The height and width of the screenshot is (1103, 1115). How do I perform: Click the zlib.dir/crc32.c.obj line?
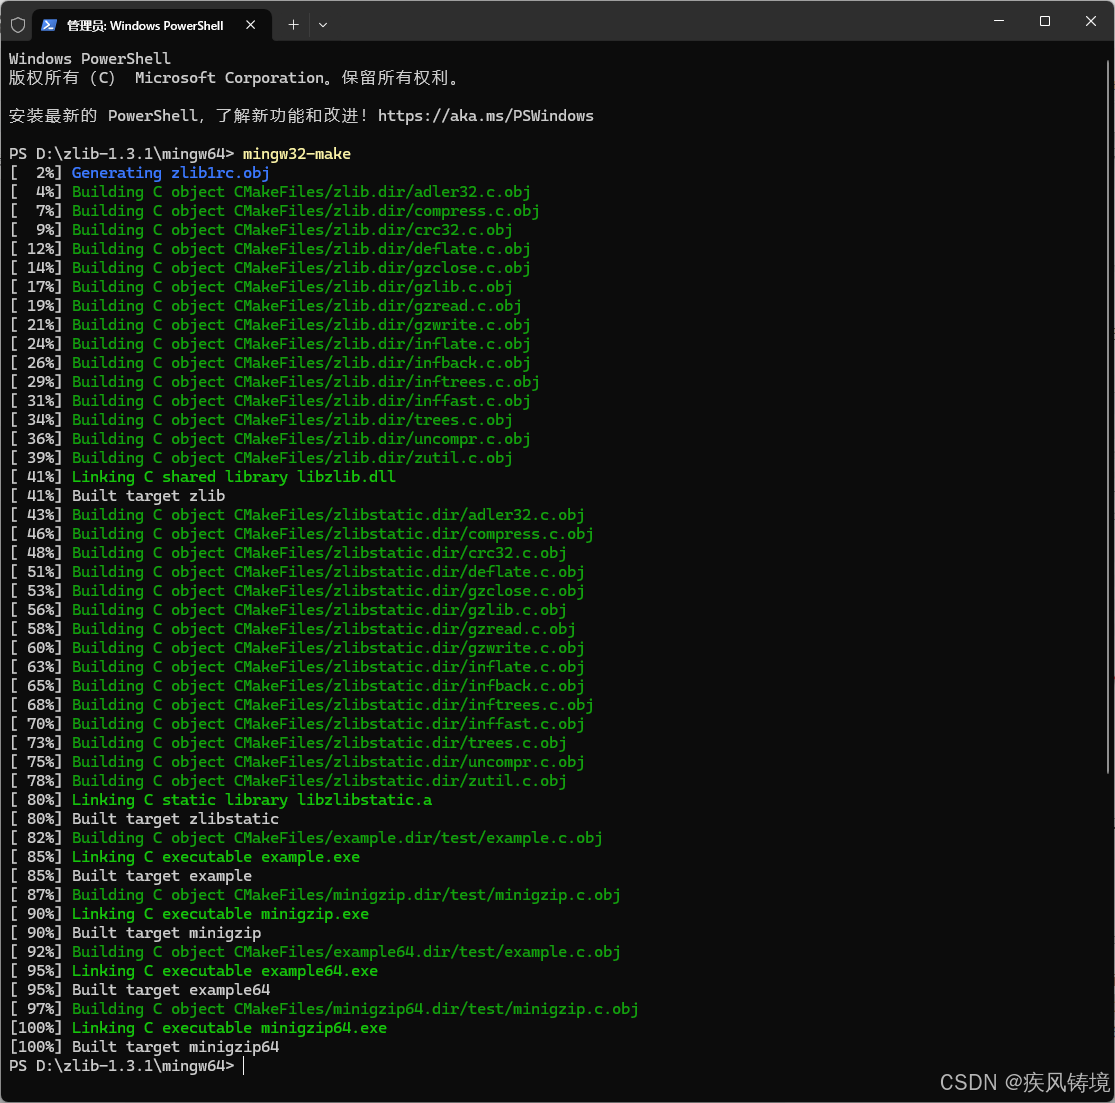click(x=261, y=230)
